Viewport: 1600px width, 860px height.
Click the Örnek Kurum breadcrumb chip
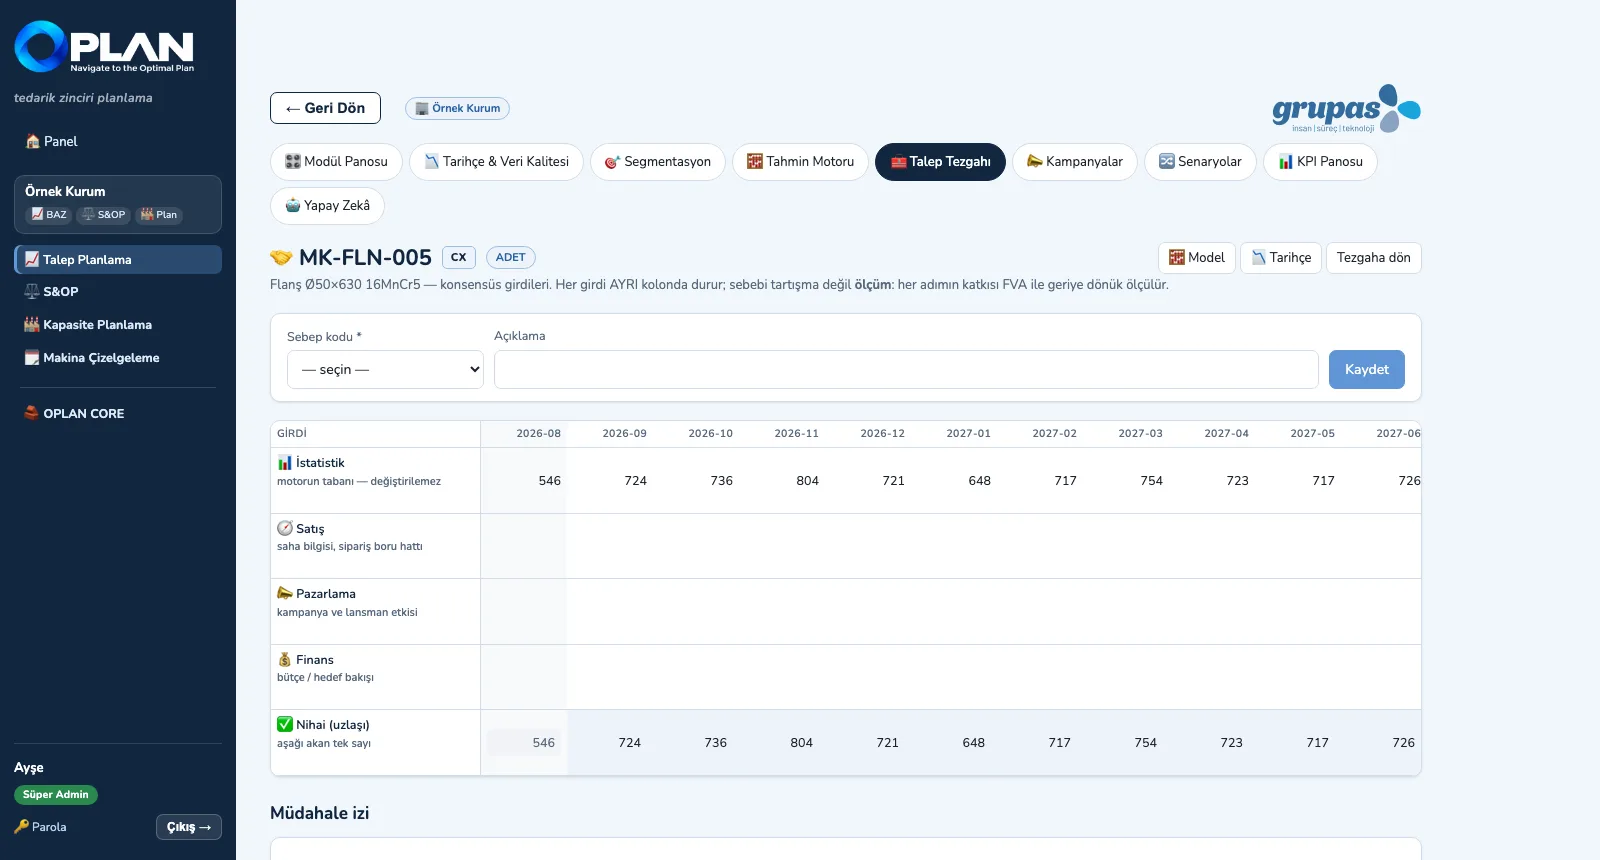tap(457, 108)
